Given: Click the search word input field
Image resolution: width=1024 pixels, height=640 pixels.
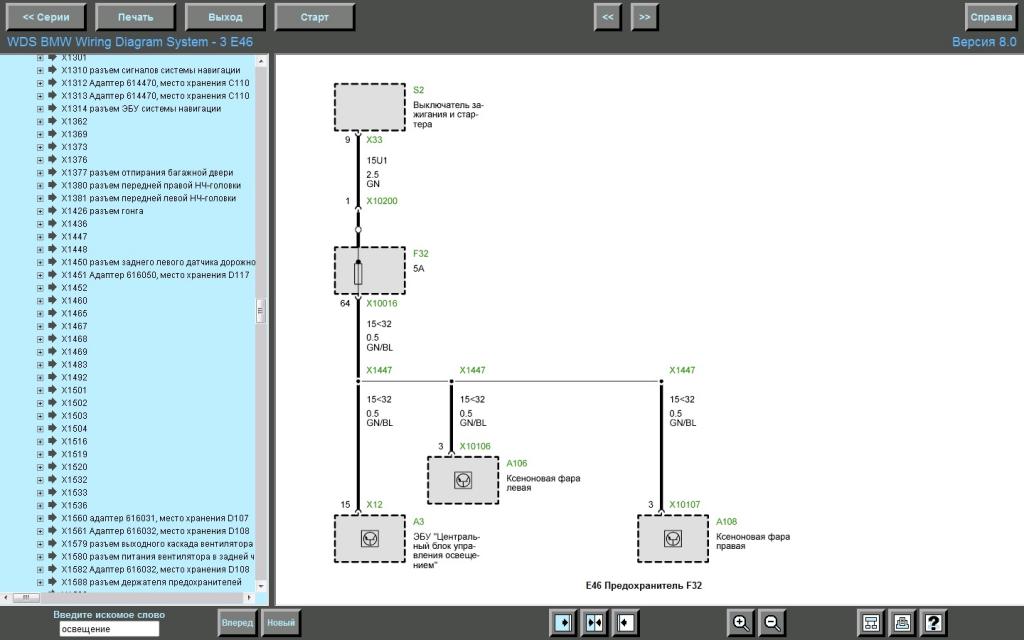Looking at the screenshot, I should (109, 629).
